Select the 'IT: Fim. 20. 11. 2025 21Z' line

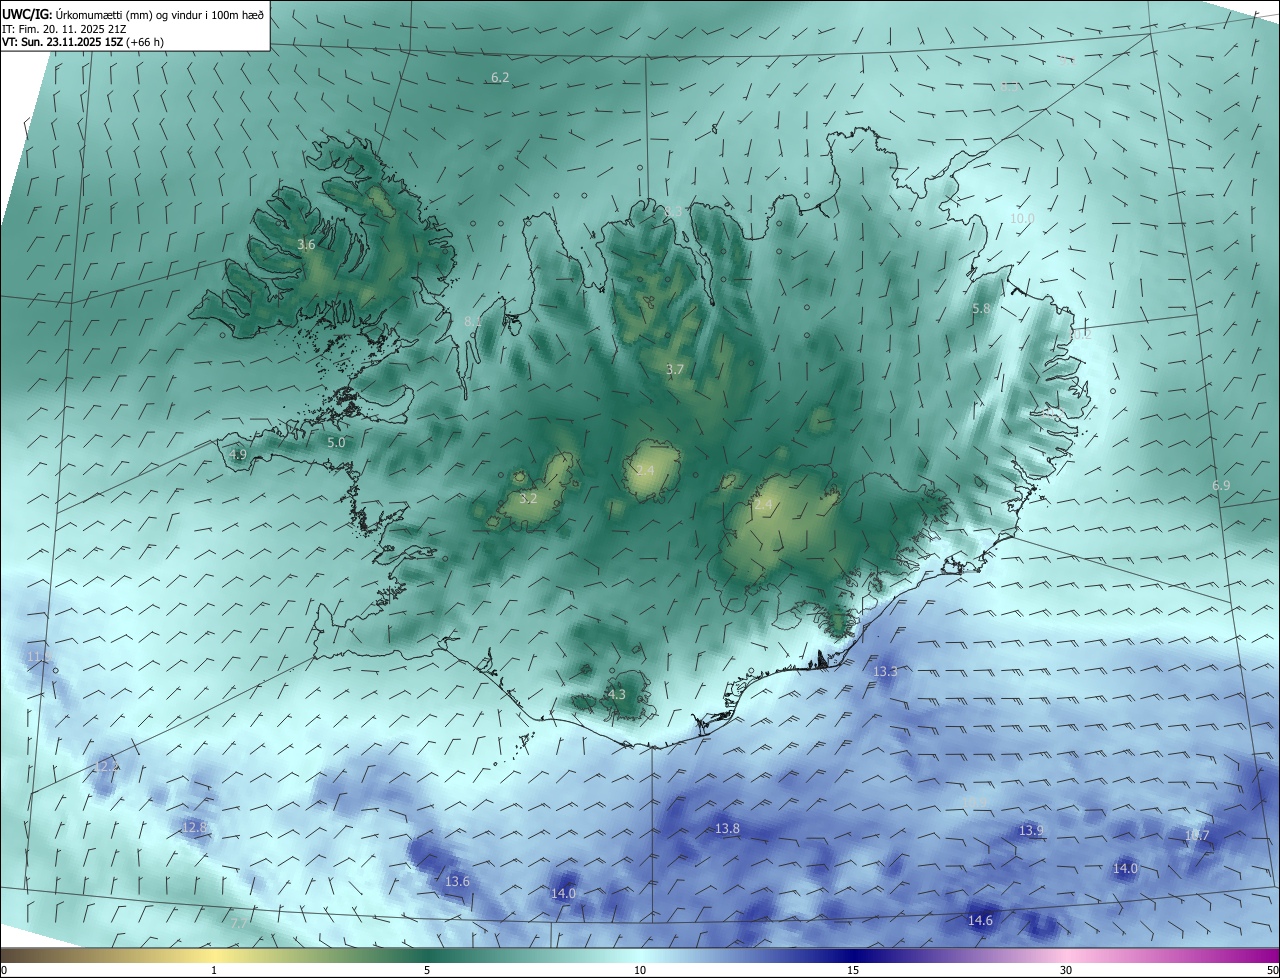[x=64, y=29]
